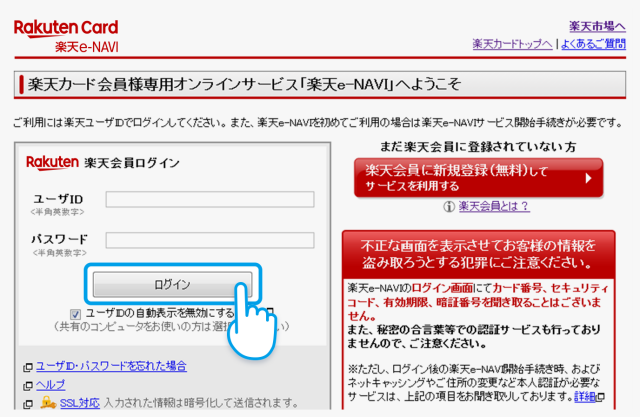Click the Rakuten logo in login panel

point(52,162)
